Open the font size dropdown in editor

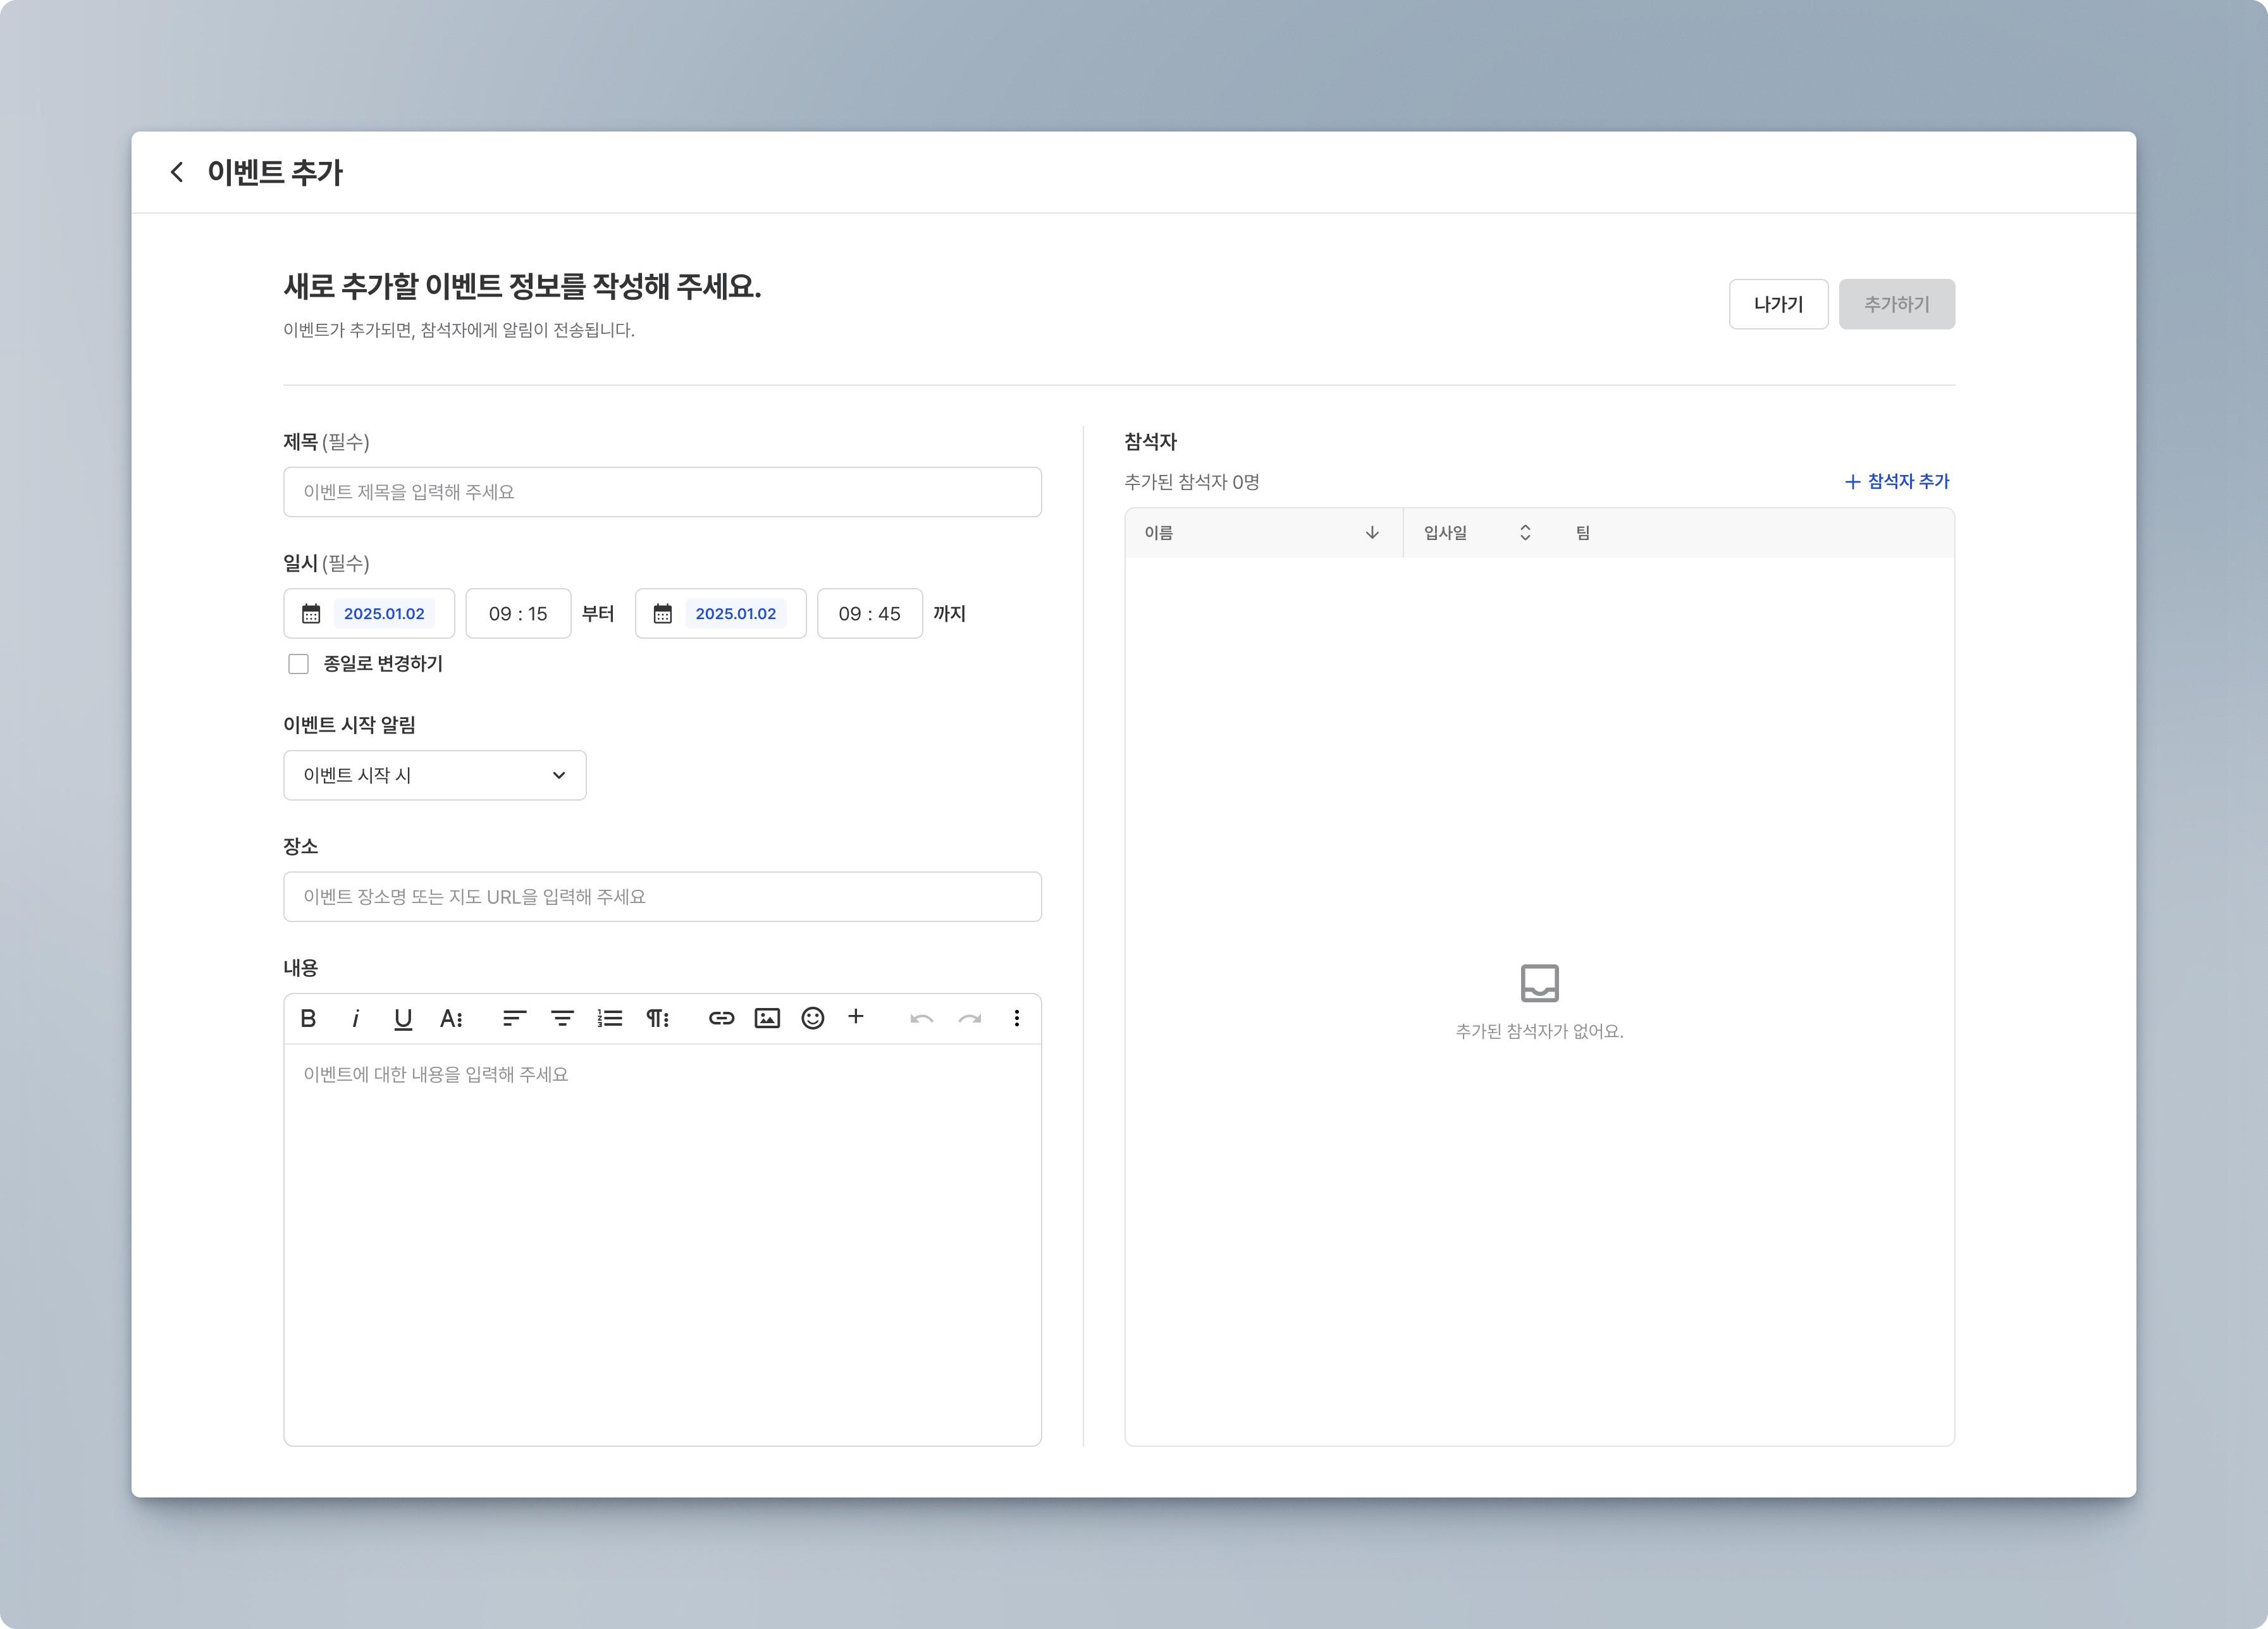point(451,1018)
